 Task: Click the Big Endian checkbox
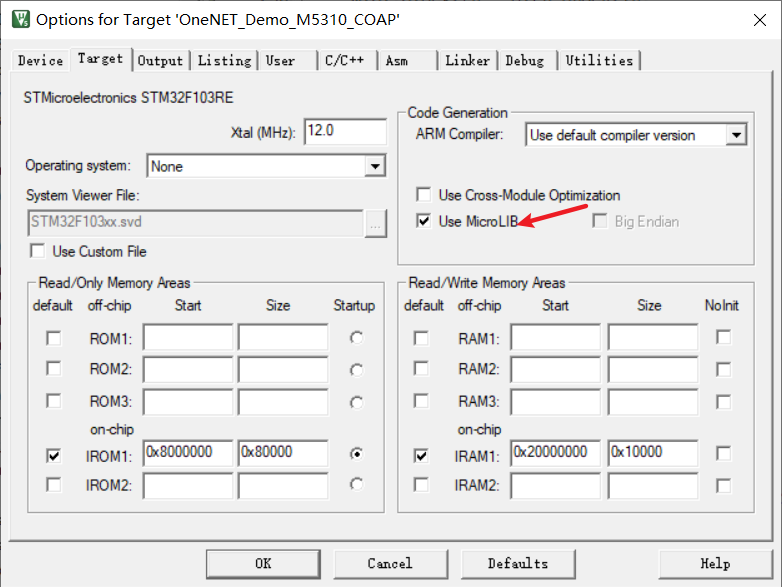600,221
